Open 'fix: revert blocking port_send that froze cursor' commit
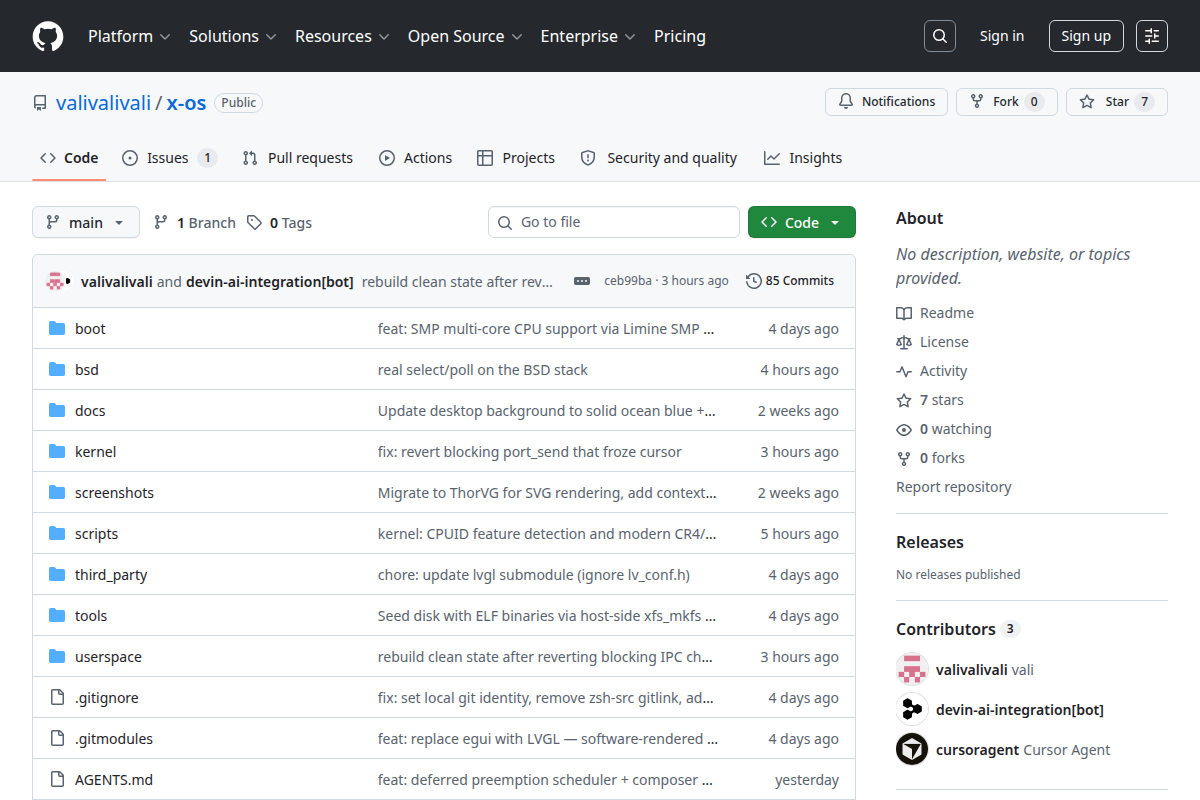Viewport: 1200px width, 800px height. click(x=530, y=452)
